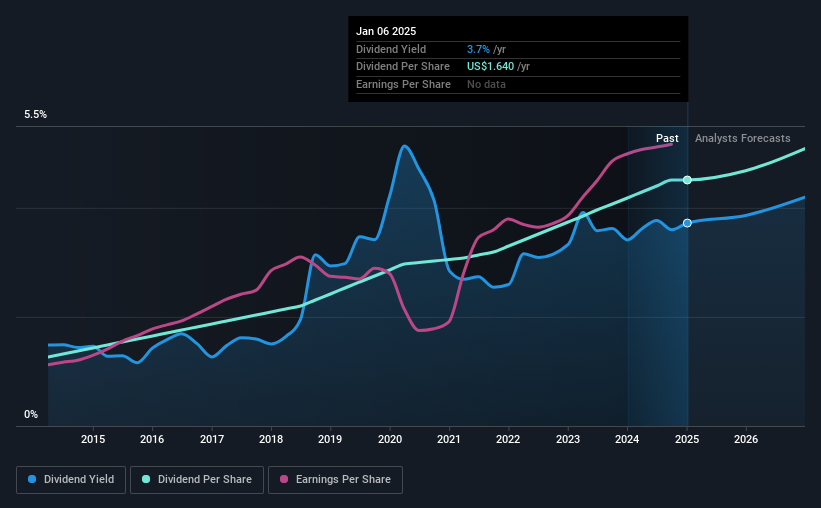Viewport: 821px width, 508px height.
Task: Click the 0% y-axis label
Action: pos(31,414)
